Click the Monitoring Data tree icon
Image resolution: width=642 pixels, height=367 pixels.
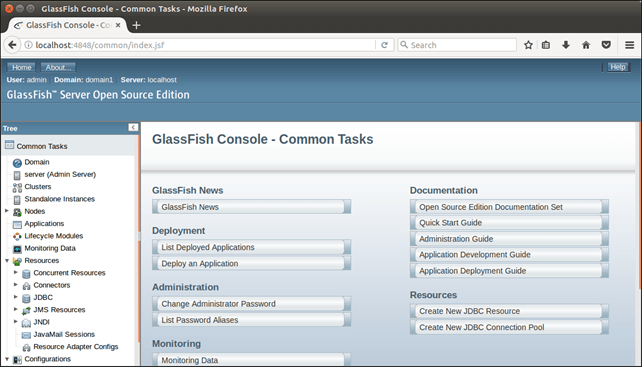tap(17, 249)
